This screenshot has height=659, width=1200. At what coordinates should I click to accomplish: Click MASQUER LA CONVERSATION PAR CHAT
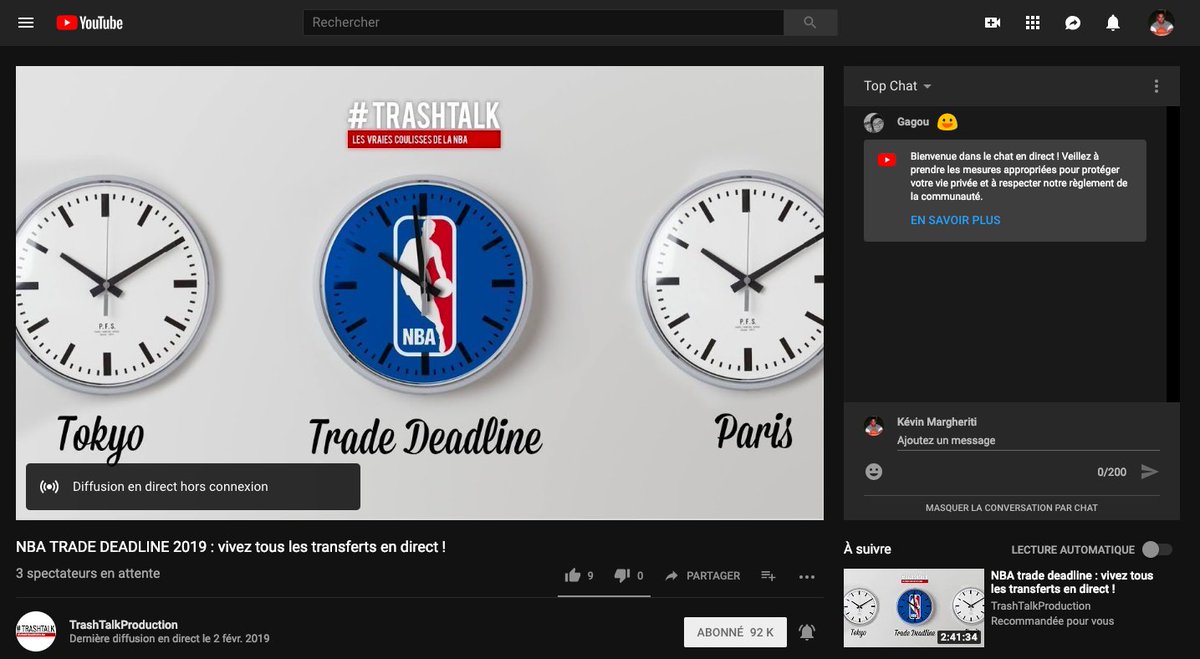pyautogui.click(x=1011, y=508)
